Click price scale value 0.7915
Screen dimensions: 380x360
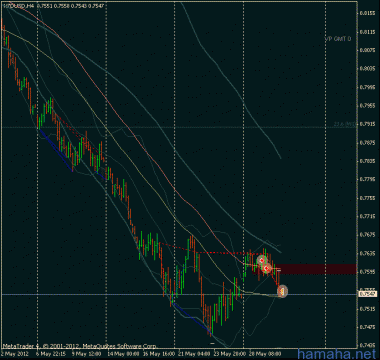click(368, 124)
